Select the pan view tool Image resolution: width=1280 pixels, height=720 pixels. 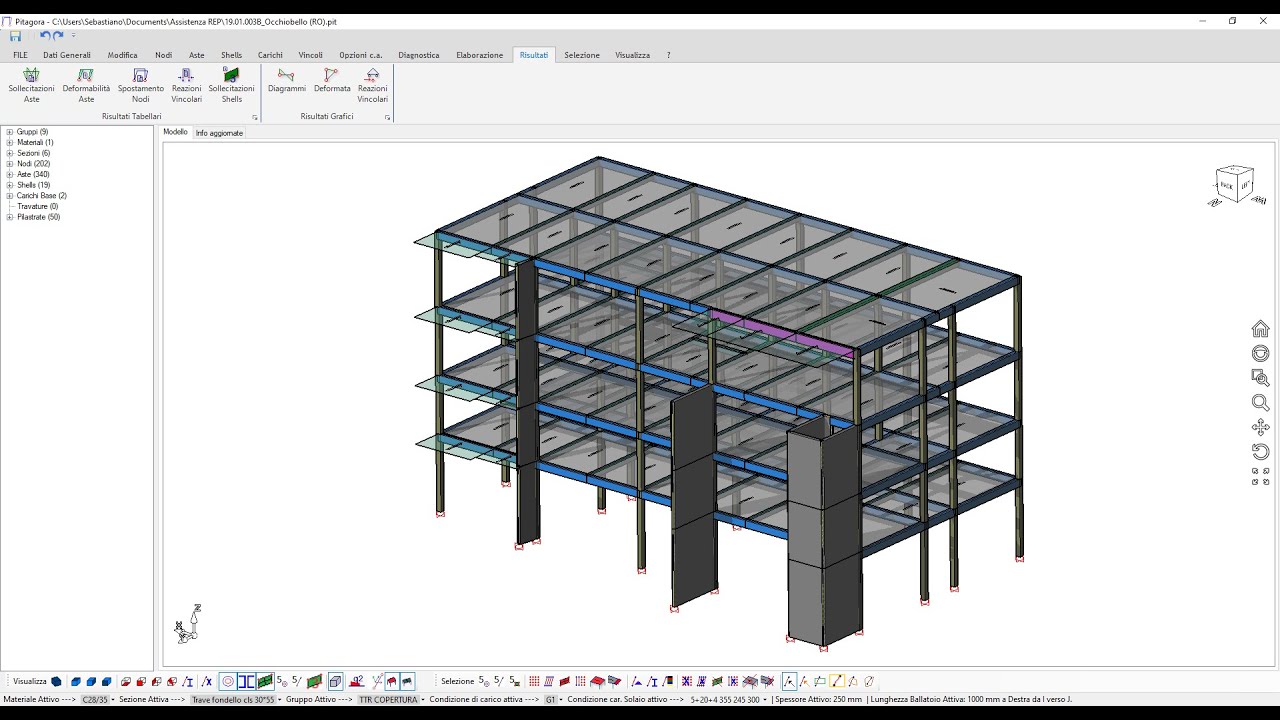tap(1260, 427)
